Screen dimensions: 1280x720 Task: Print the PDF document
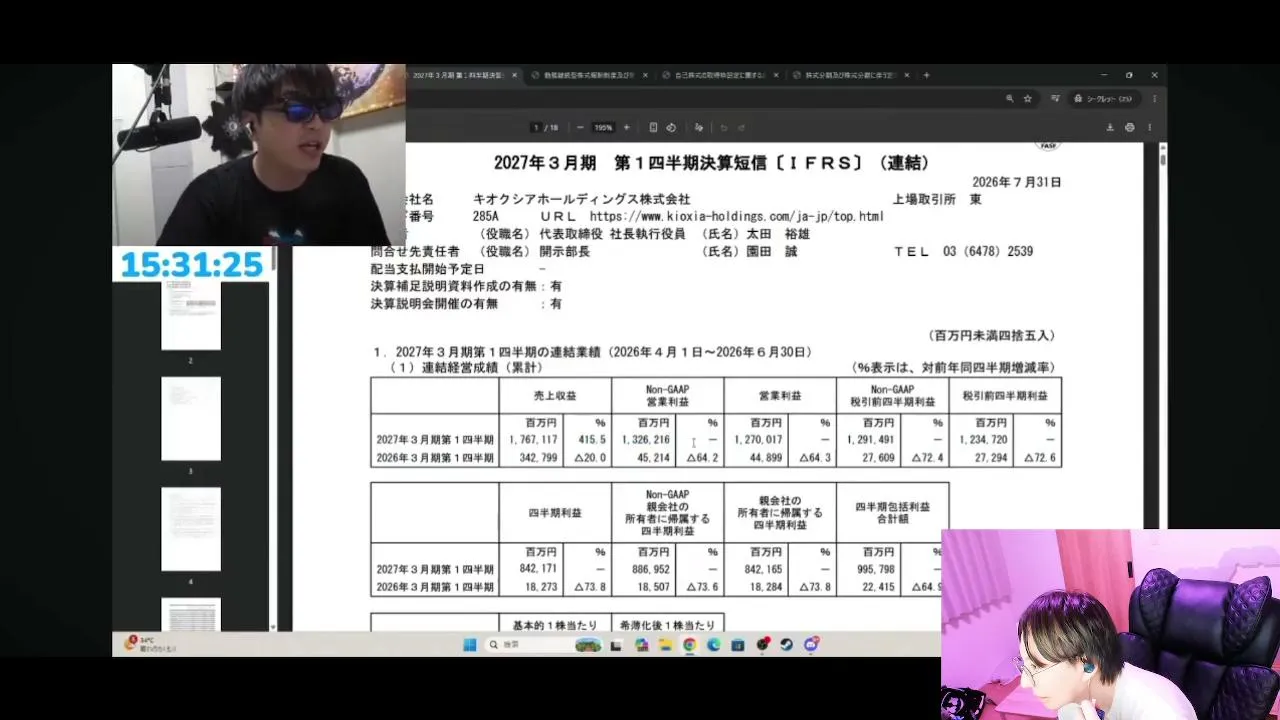coord(1130,128)
